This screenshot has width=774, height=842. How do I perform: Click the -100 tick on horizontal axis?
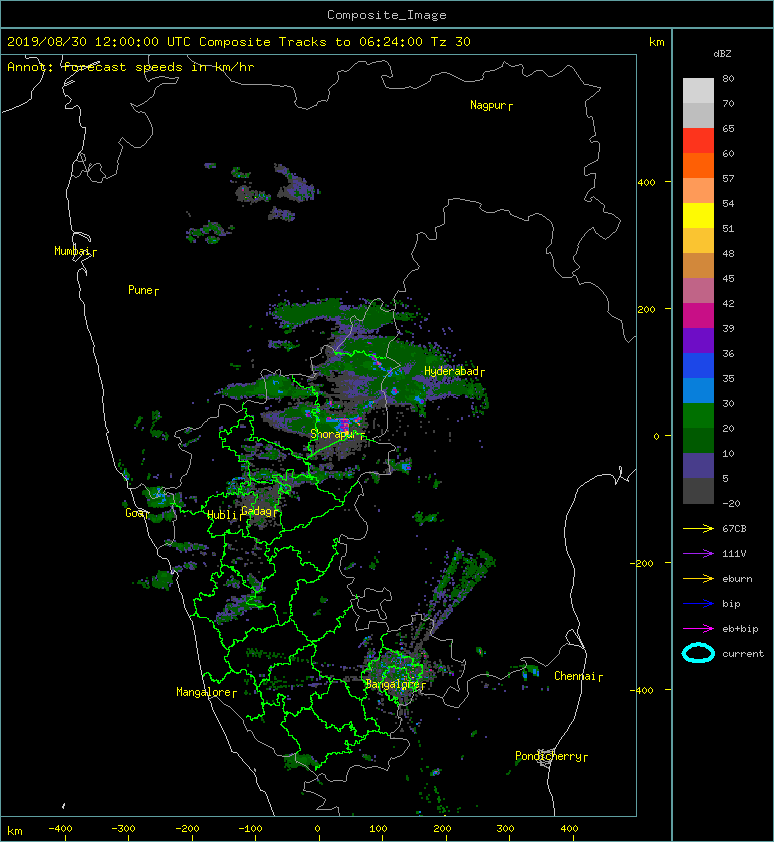(250, 829)
